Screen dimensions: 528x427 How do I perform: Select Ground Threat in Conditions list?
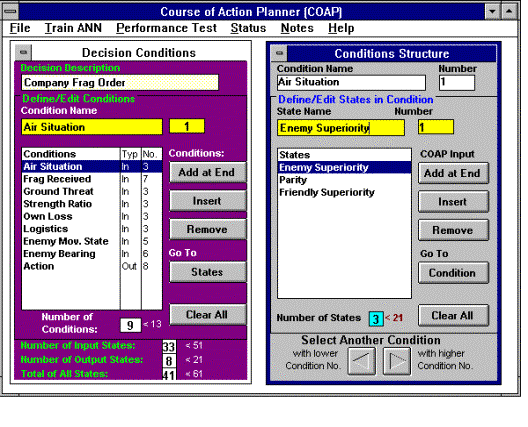pyautogui.click(x=92, y=191)
